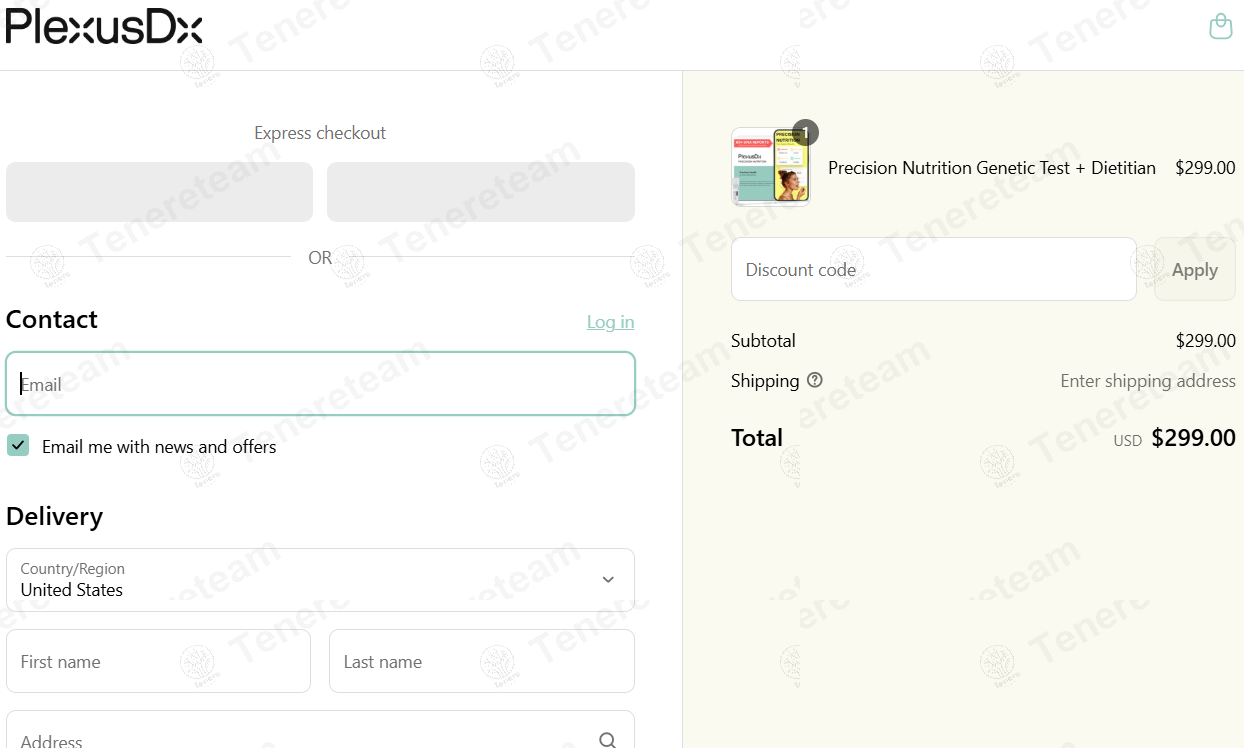Select the left express checkout button

pyautogui.click(x=159, y=192)
